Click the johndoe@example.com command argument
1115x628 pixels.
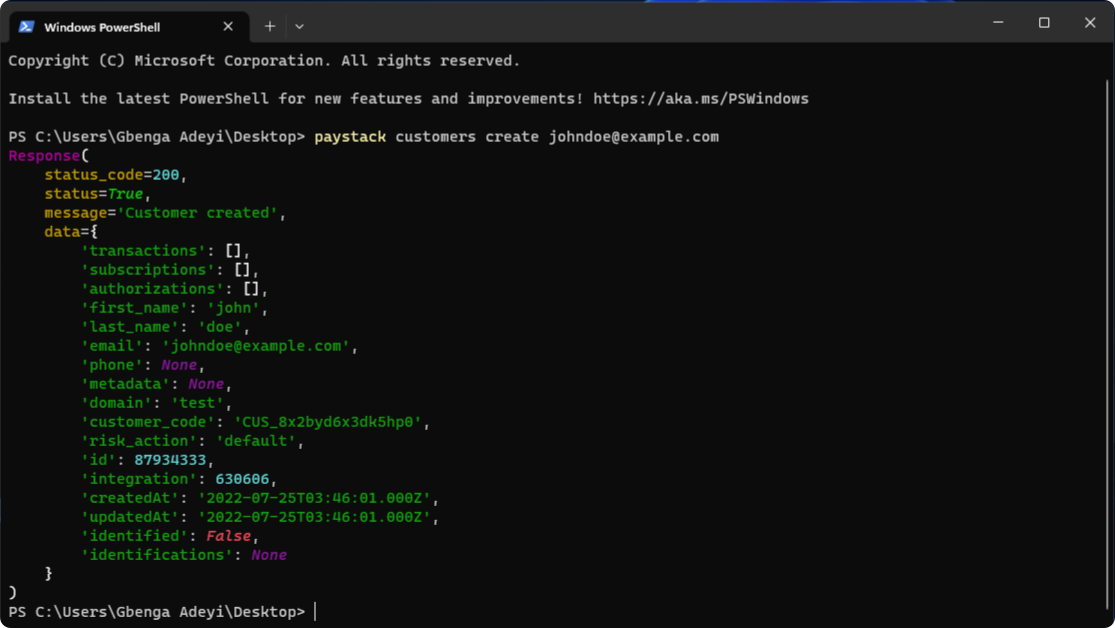(x=634, y=137)
